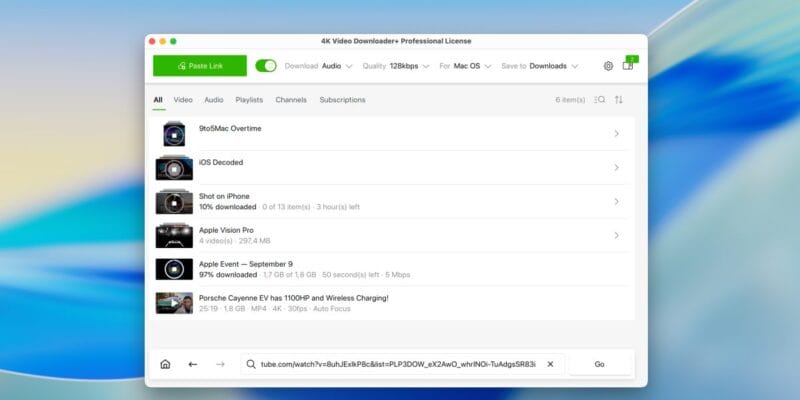
Task: Click the 9to5Mac Overtime thumbnail
Action: (174, 134)
